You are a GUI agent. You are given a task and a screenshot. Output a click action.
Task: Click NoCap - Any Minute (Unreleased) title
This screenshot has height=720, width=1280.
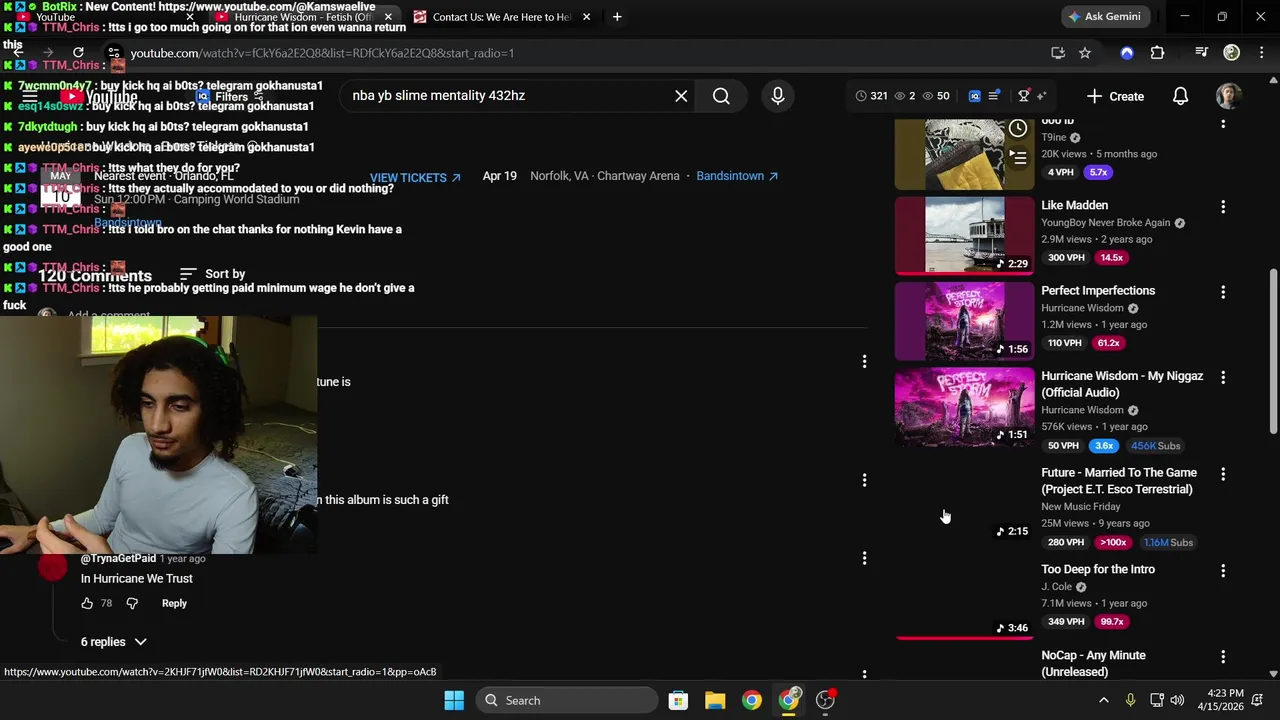1094,663
